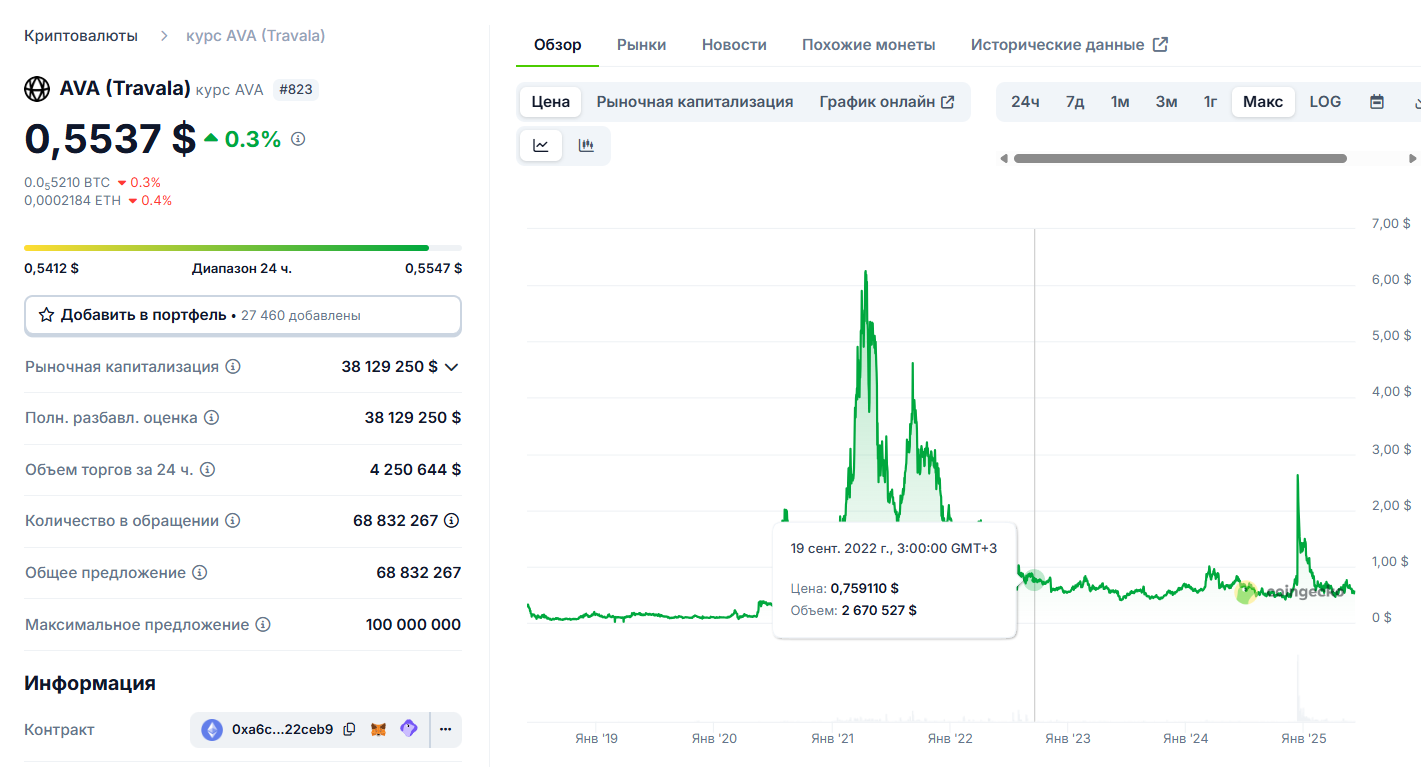1422x767 pixels.
Task: Click the info icon next to 0.3% change
Action: 298,139
